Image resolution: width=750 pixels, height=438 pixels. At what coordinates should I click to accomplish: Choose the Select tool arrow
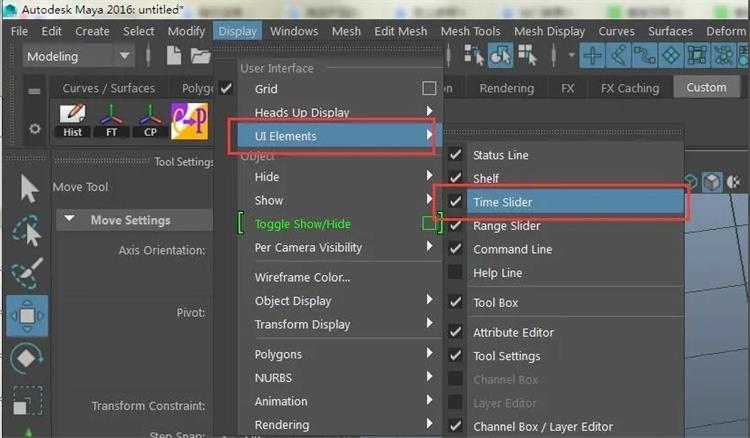click(28, 189)
